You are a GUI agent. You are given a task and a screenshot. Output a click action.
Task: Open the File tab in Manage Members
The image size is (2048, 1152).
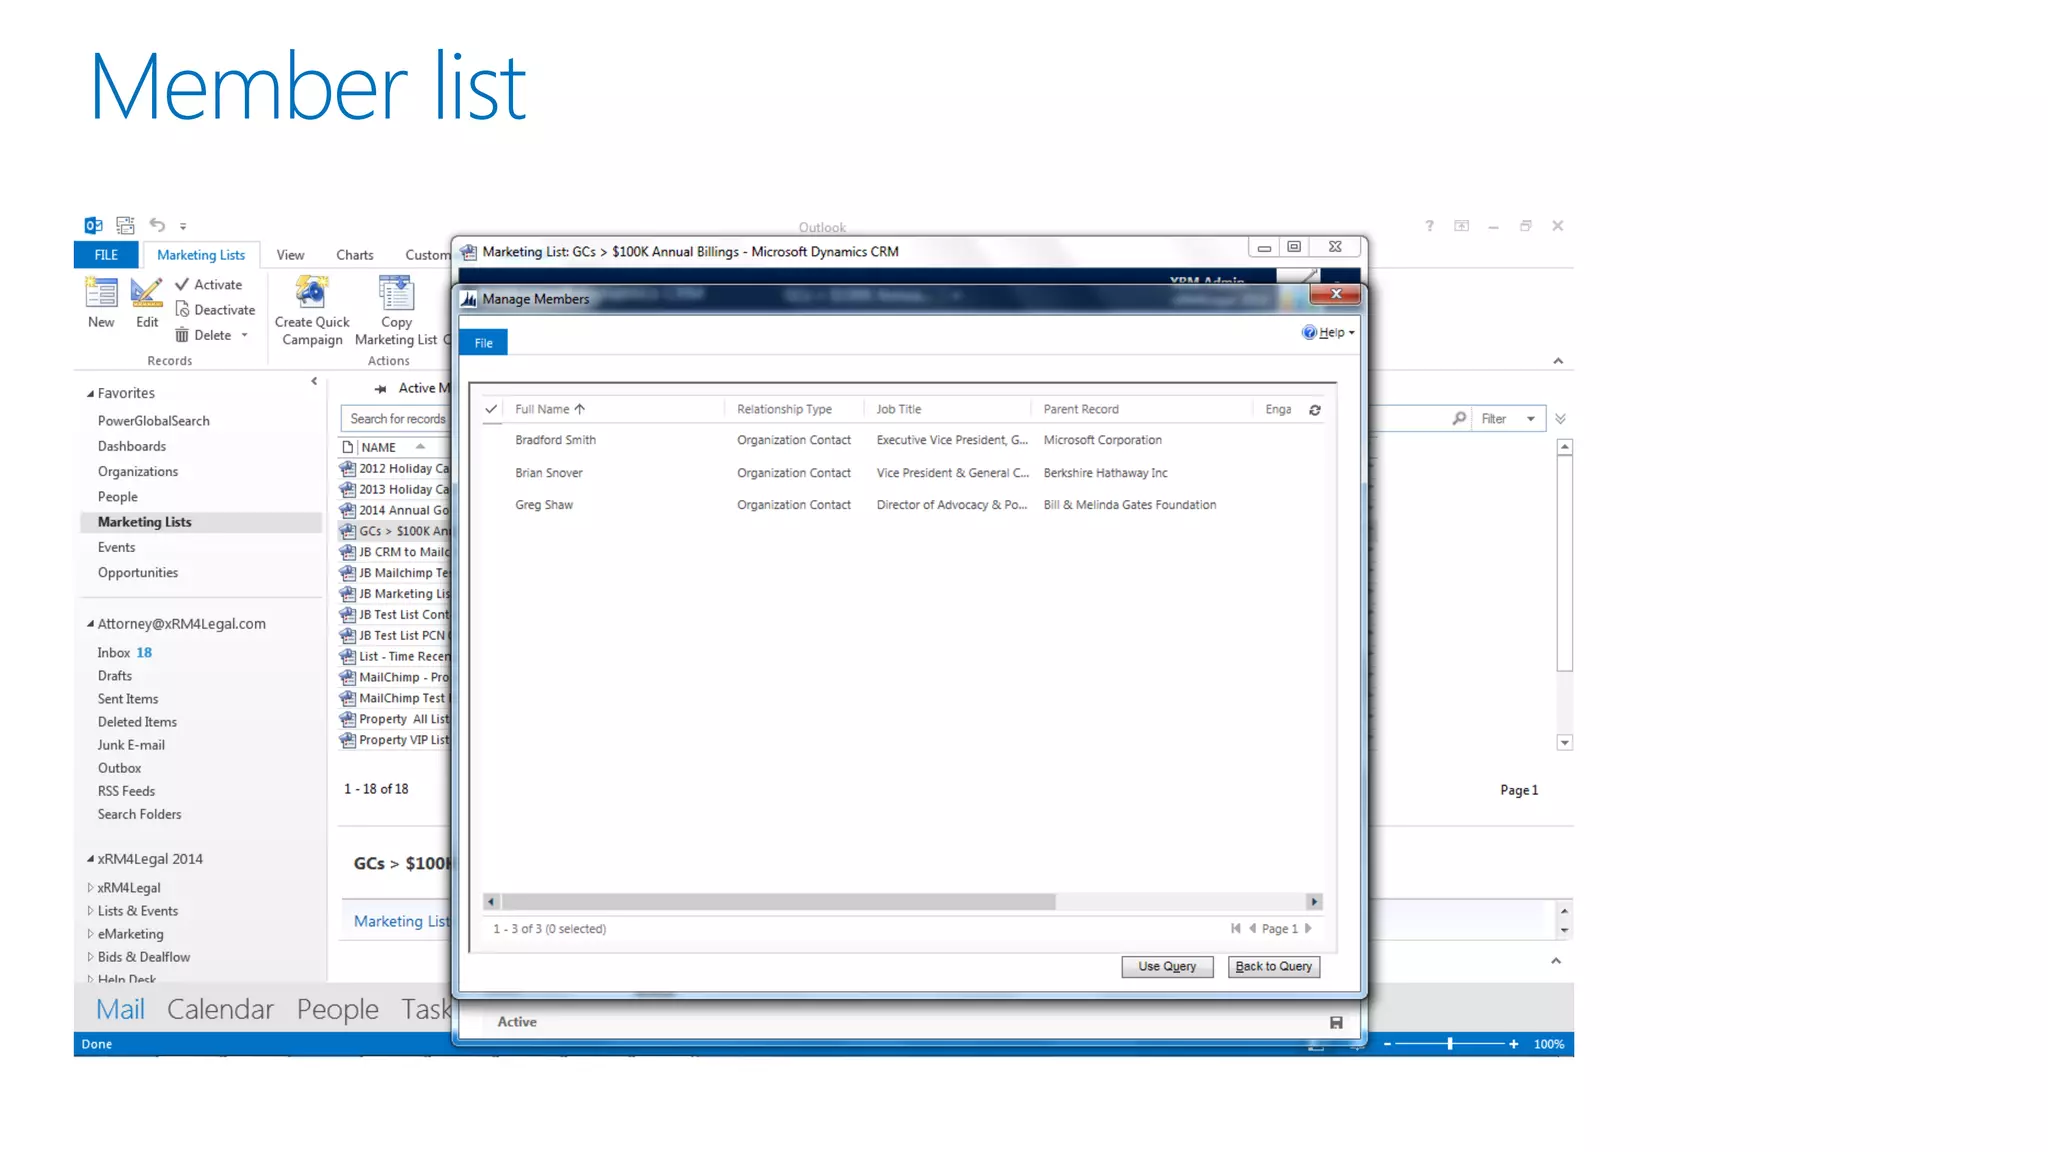coord(484,343)
